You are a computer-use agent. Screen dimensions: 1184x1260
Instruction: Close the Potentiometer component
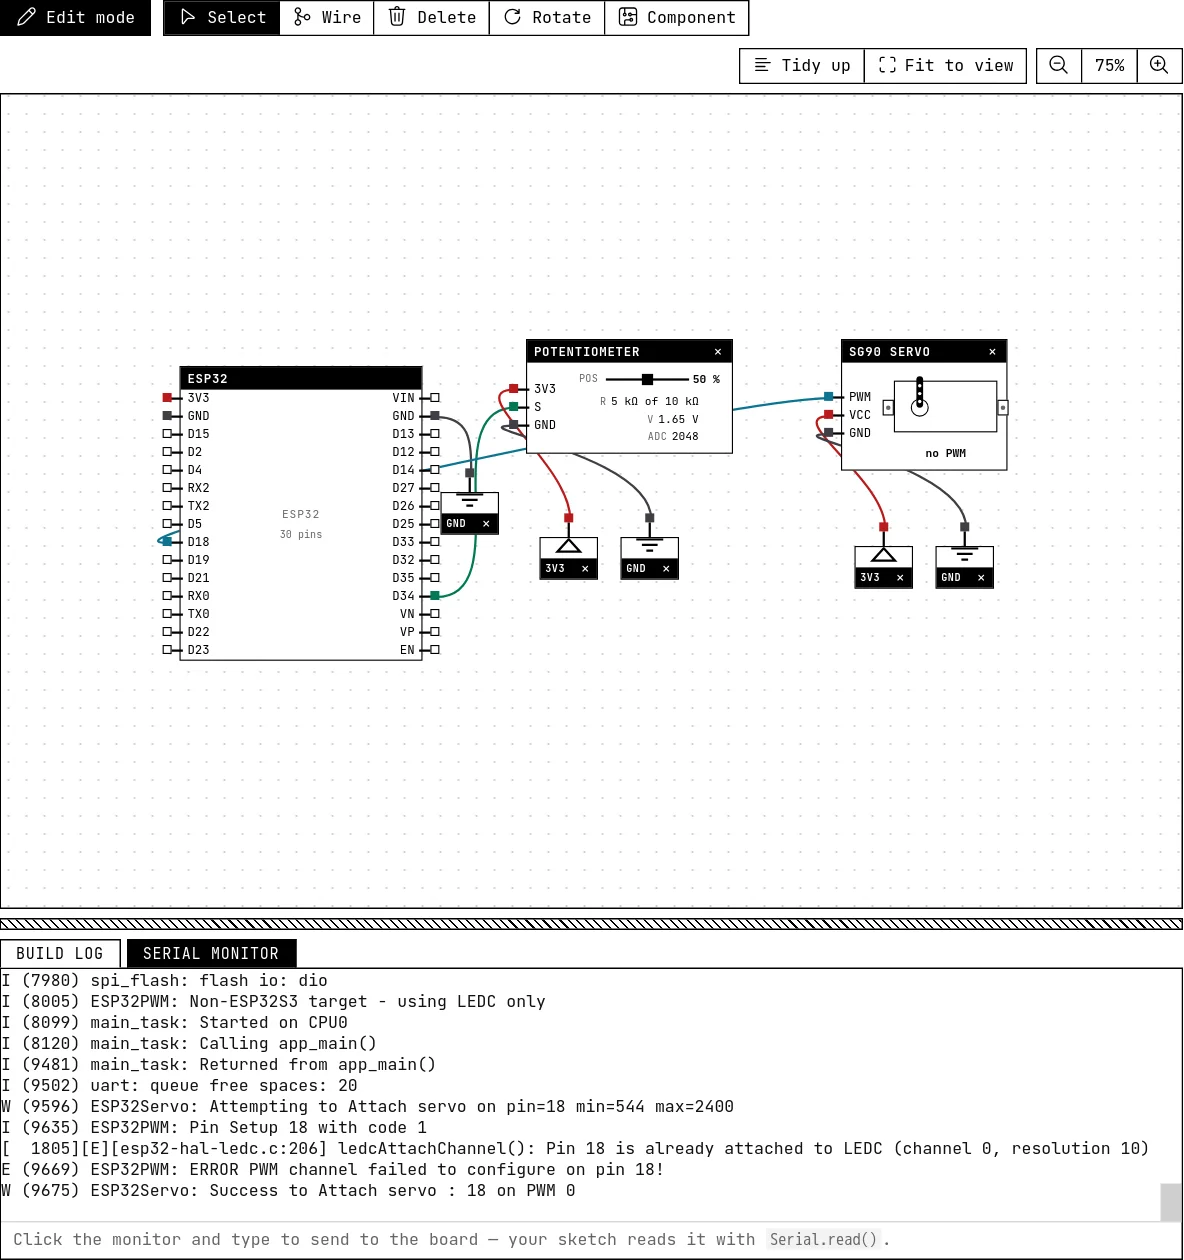718,352
